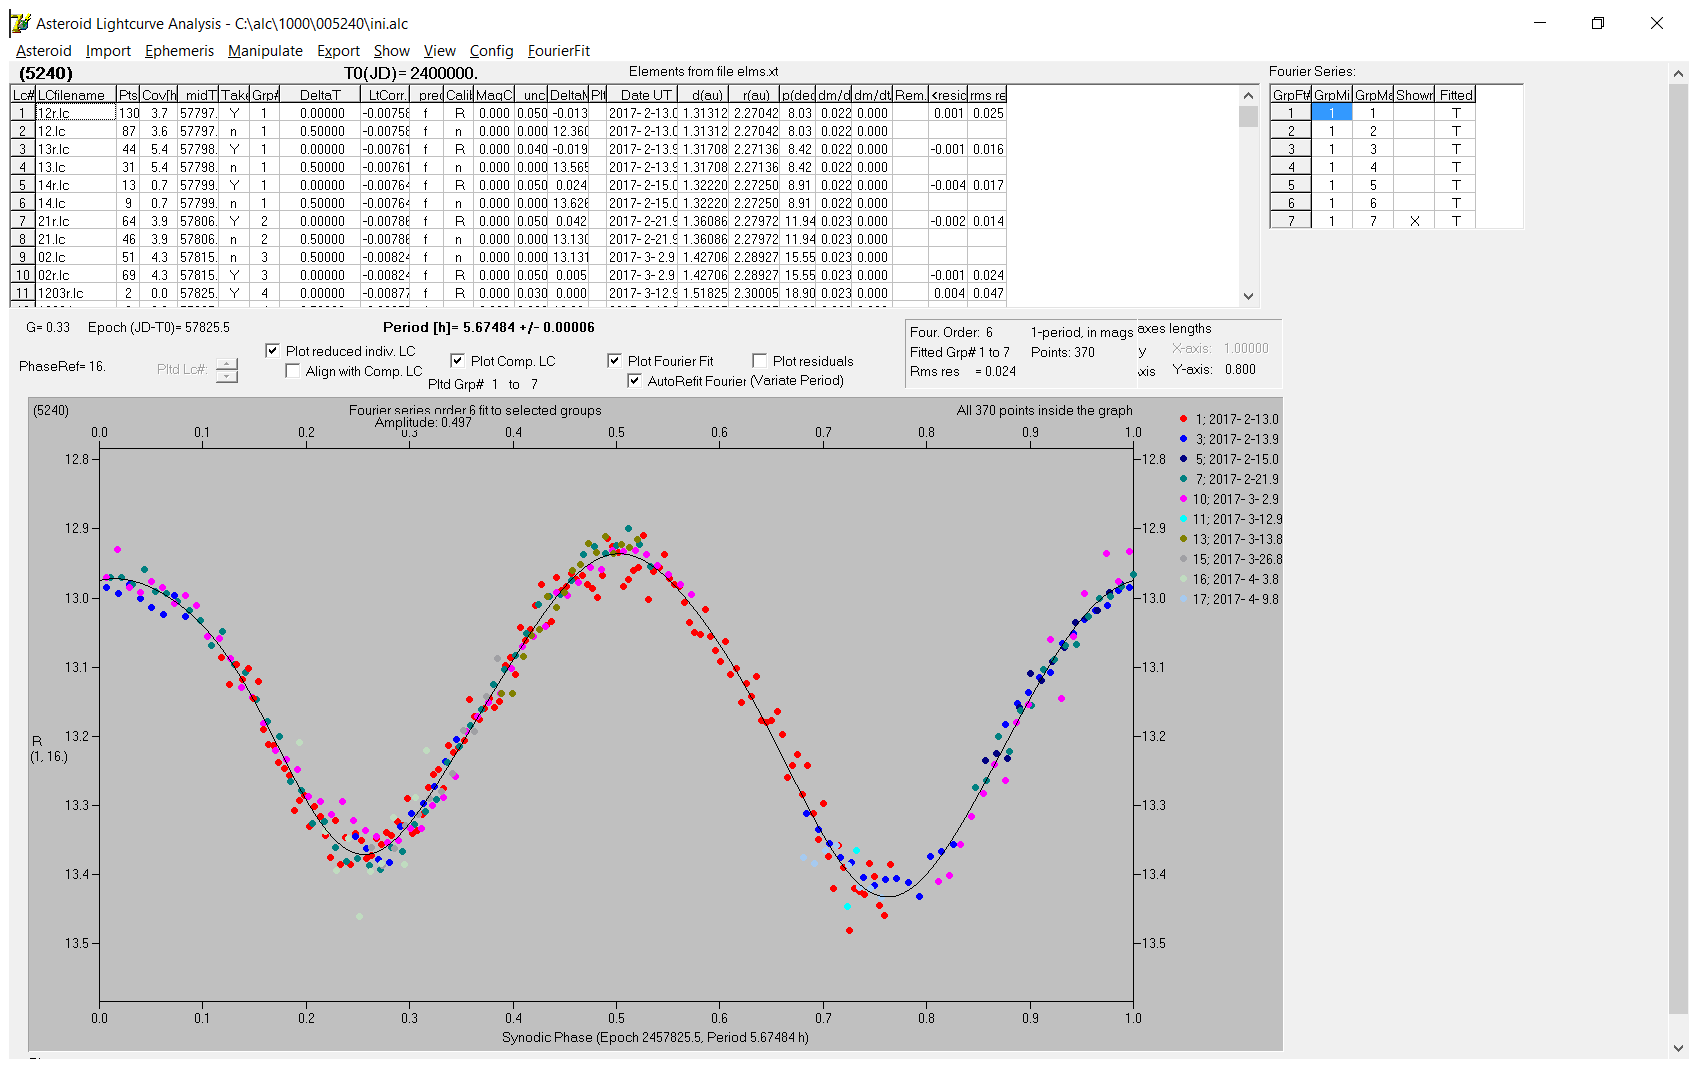The image size is (1698, 1068).
Task: Open the Import menu
Action: pos(108,51)
